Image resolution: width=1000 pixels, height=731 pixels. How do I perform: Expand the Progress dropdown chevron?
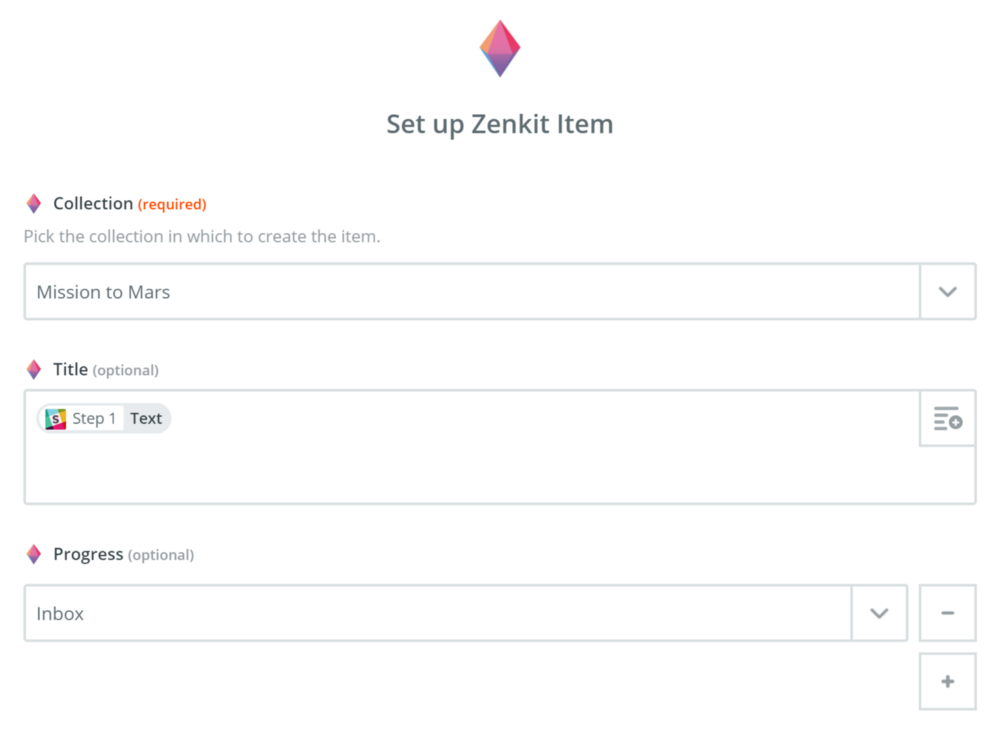pyautogui.click(x=879, y=613)
